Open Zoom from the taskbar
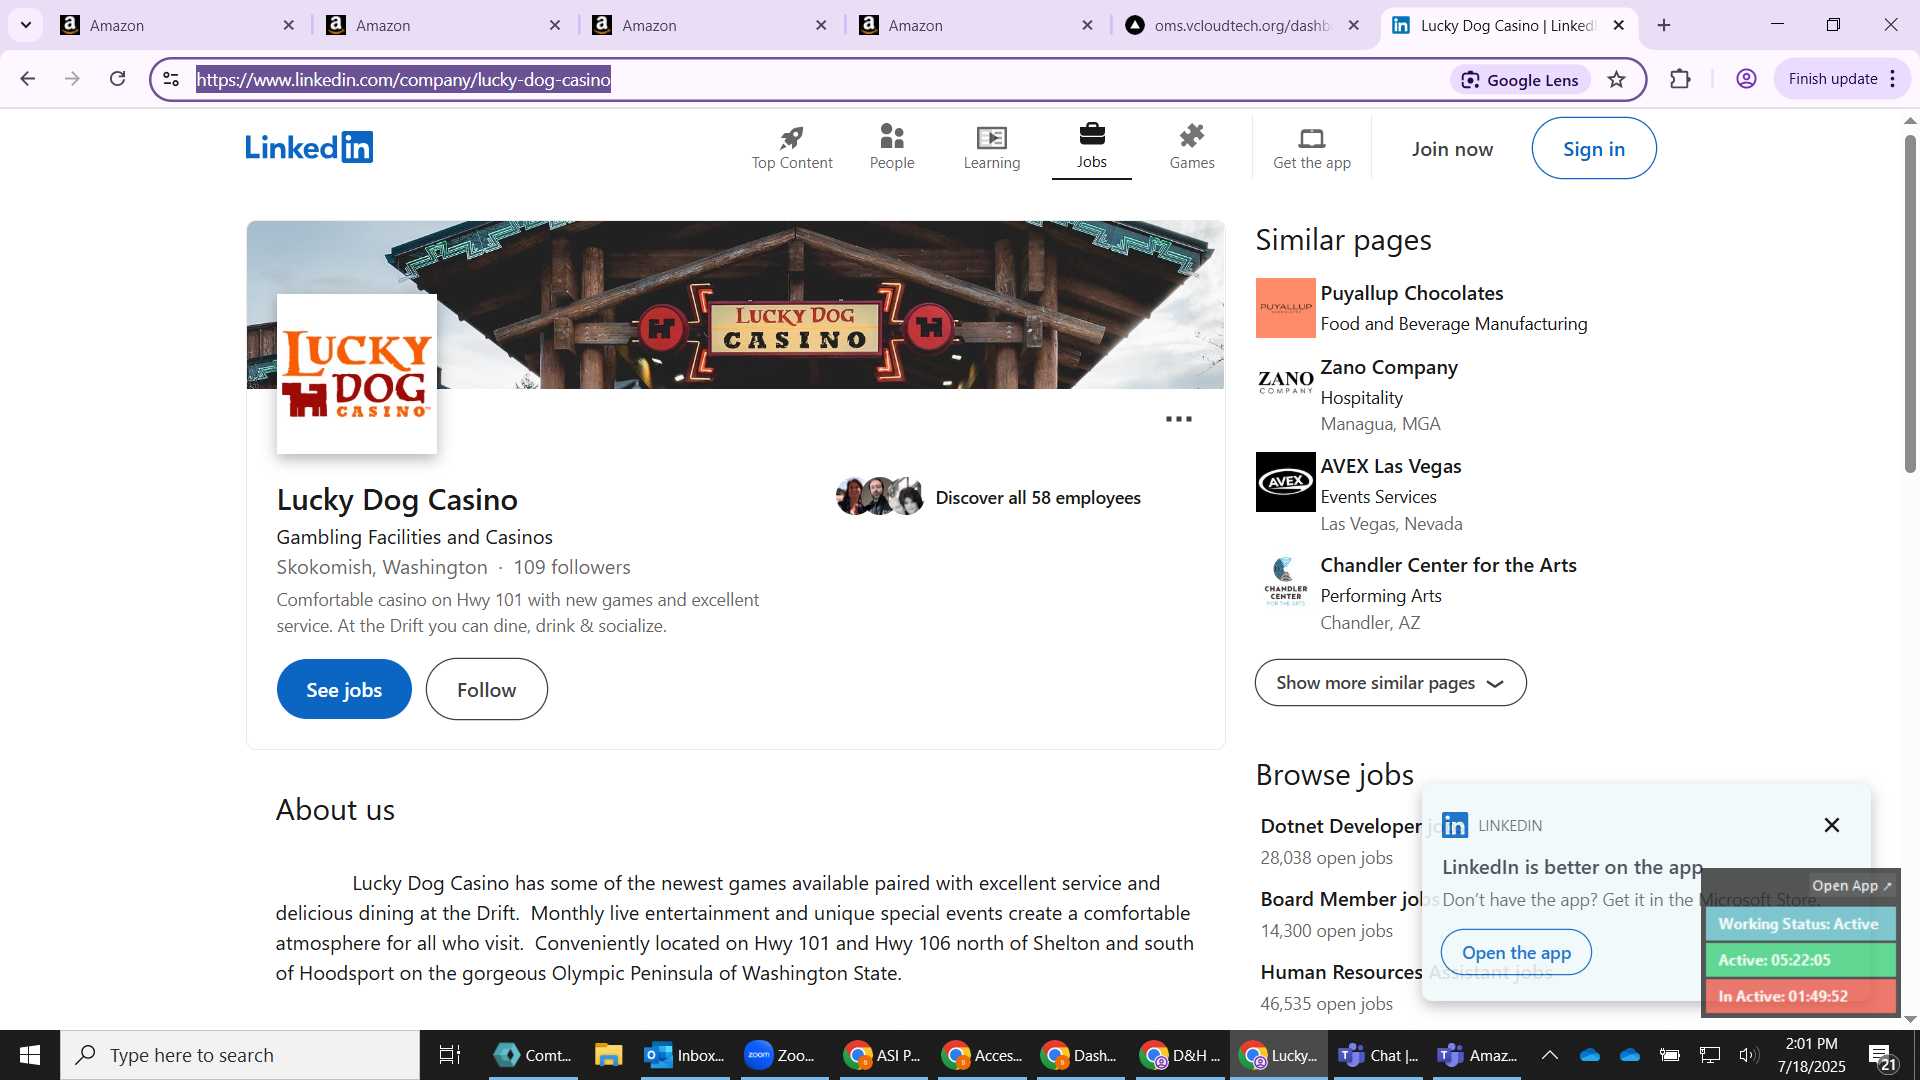The width and height of the screenshot is (1920, 1080). pyautogui.click(x=782, y=1055)
